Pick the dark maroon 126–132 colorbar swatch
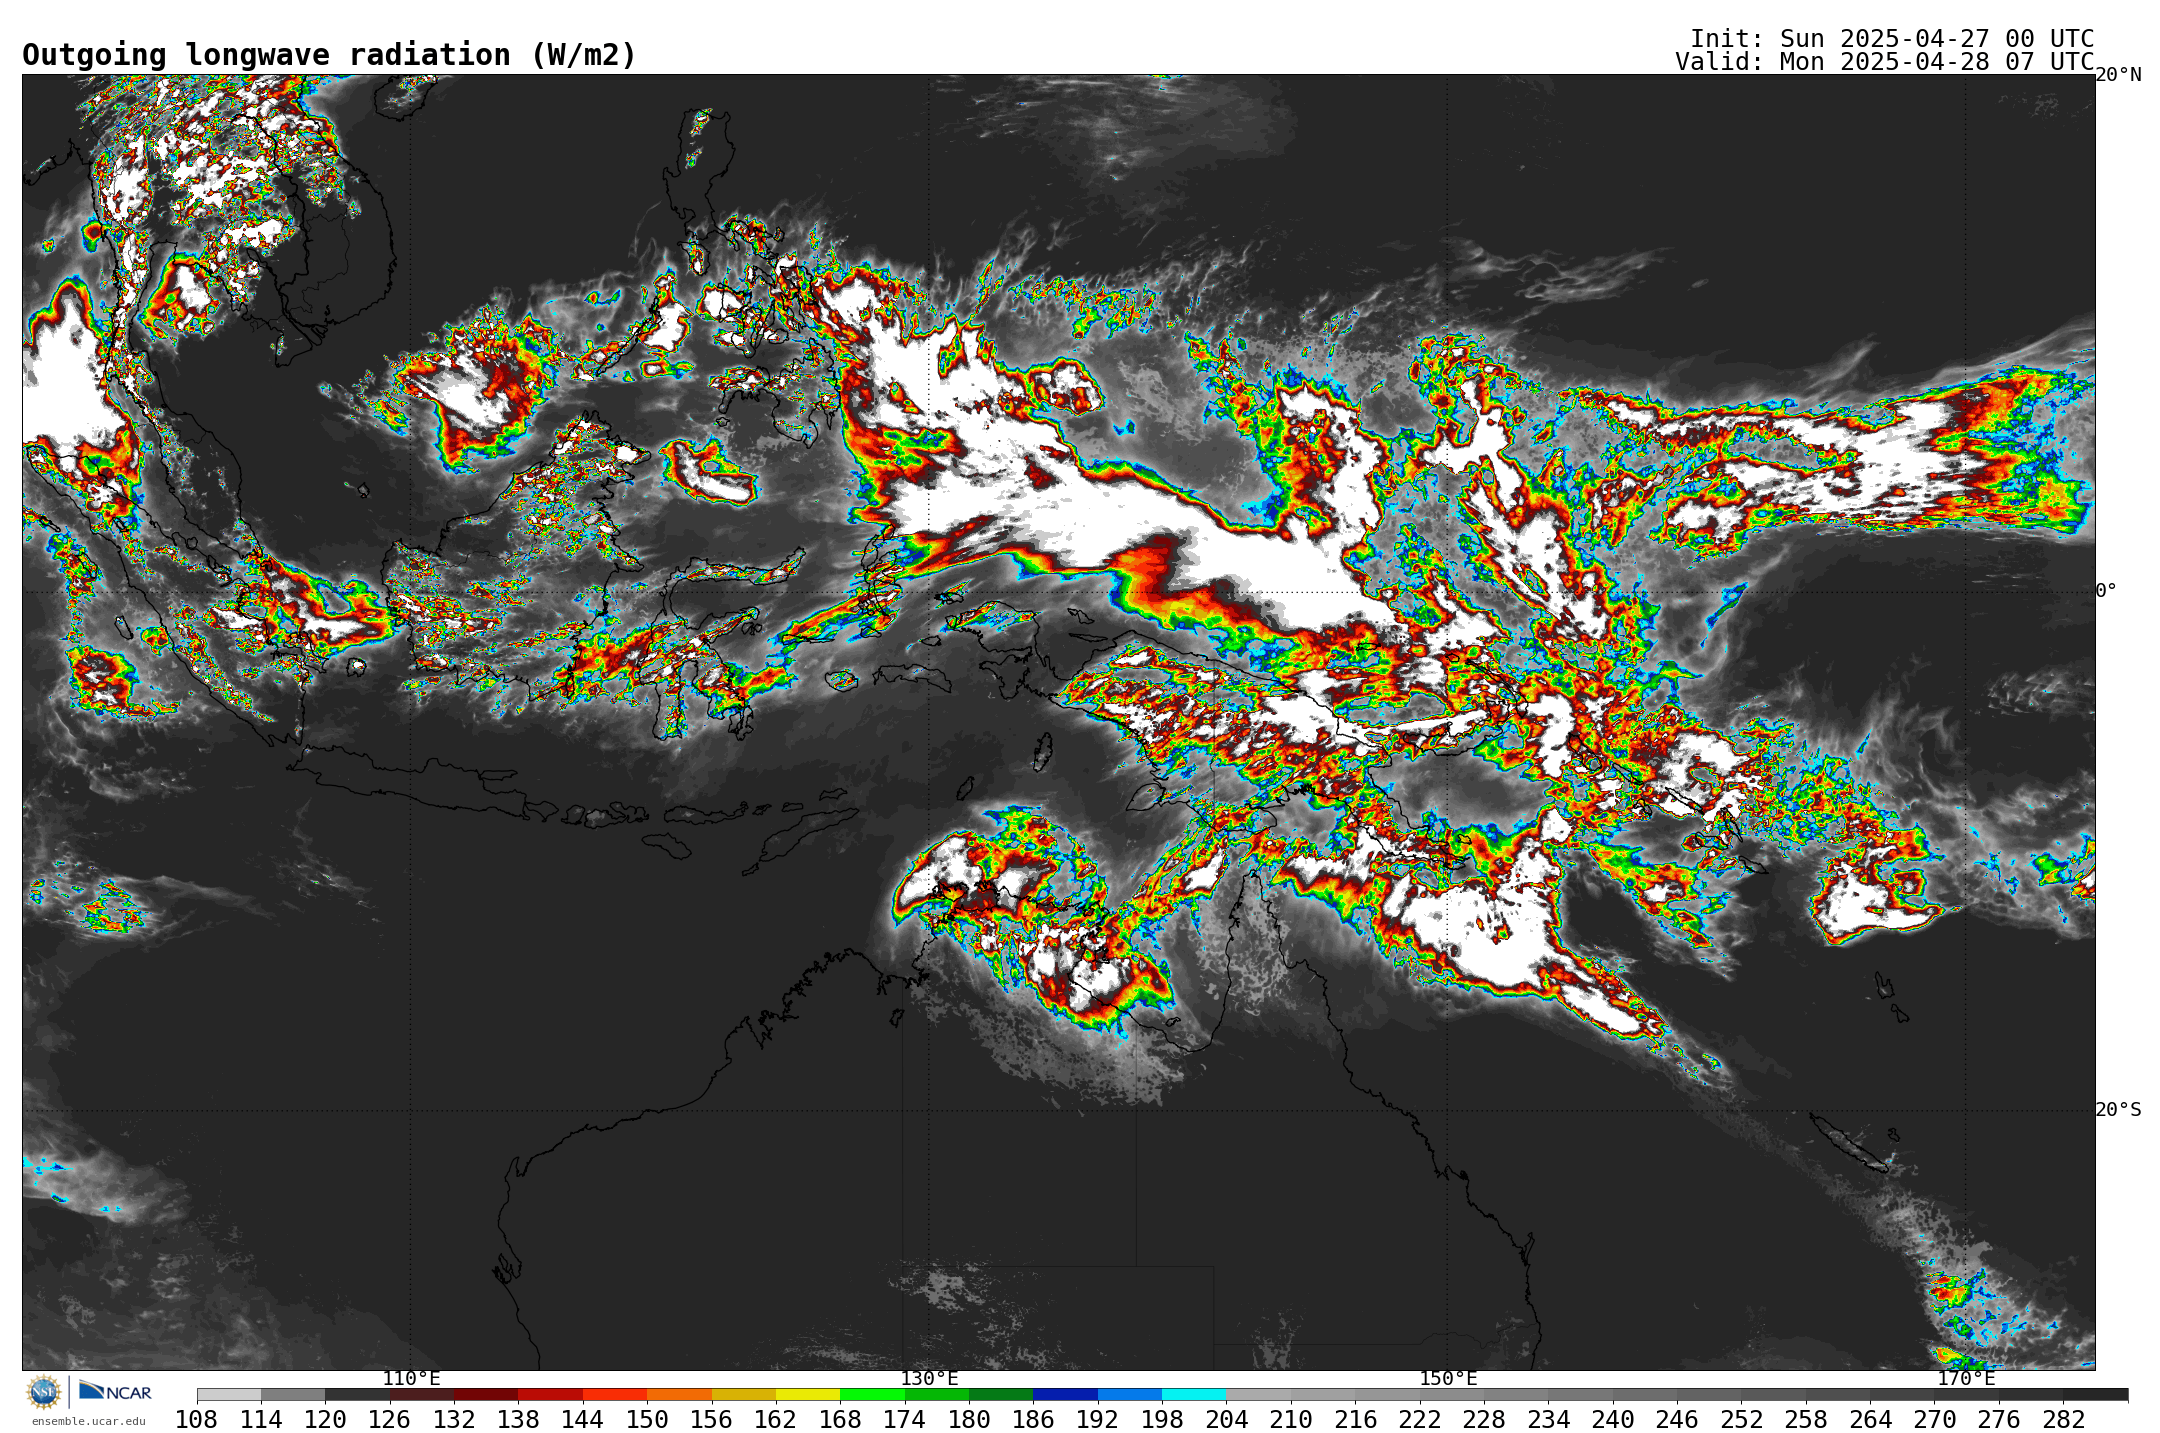 [422, 1394]
